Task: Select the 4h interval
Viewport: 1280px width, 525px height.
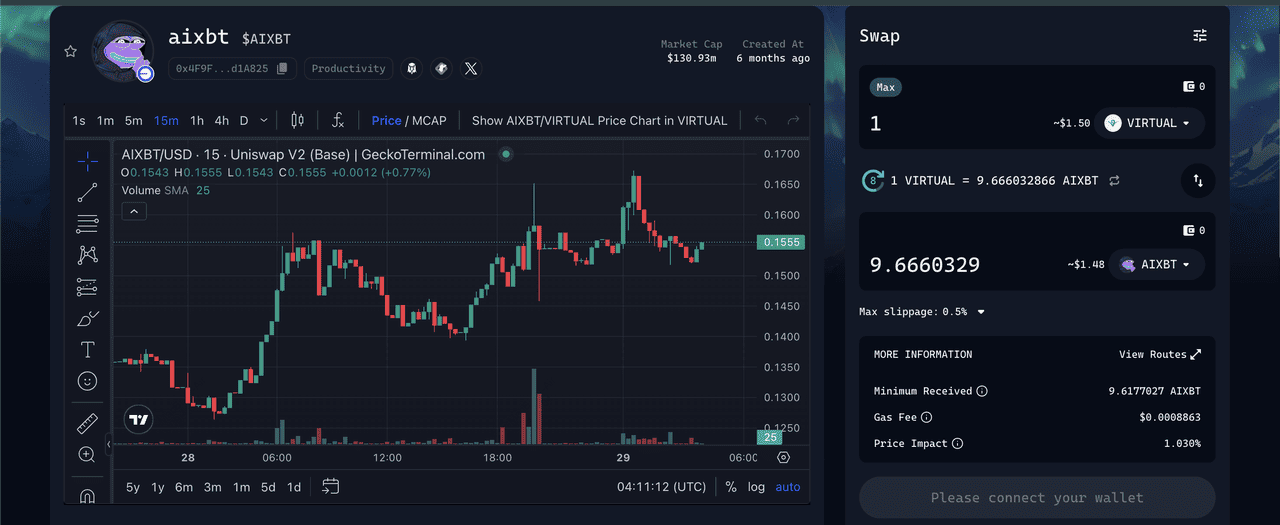Action: (222, 120)
